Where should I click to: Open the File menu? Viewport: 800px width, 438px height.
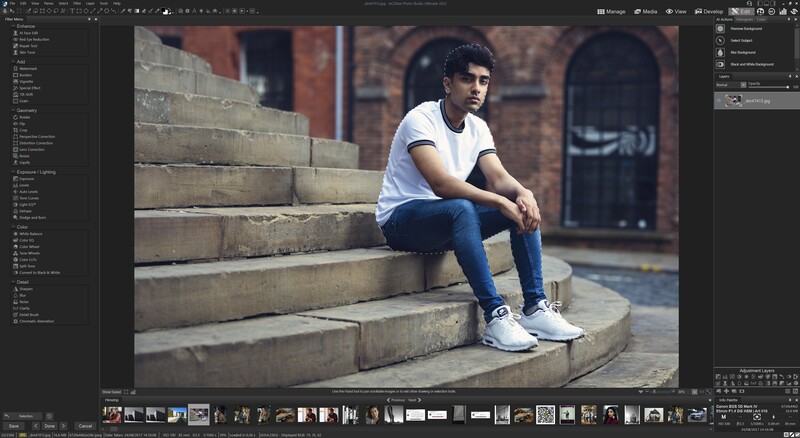tap(12, 3)
